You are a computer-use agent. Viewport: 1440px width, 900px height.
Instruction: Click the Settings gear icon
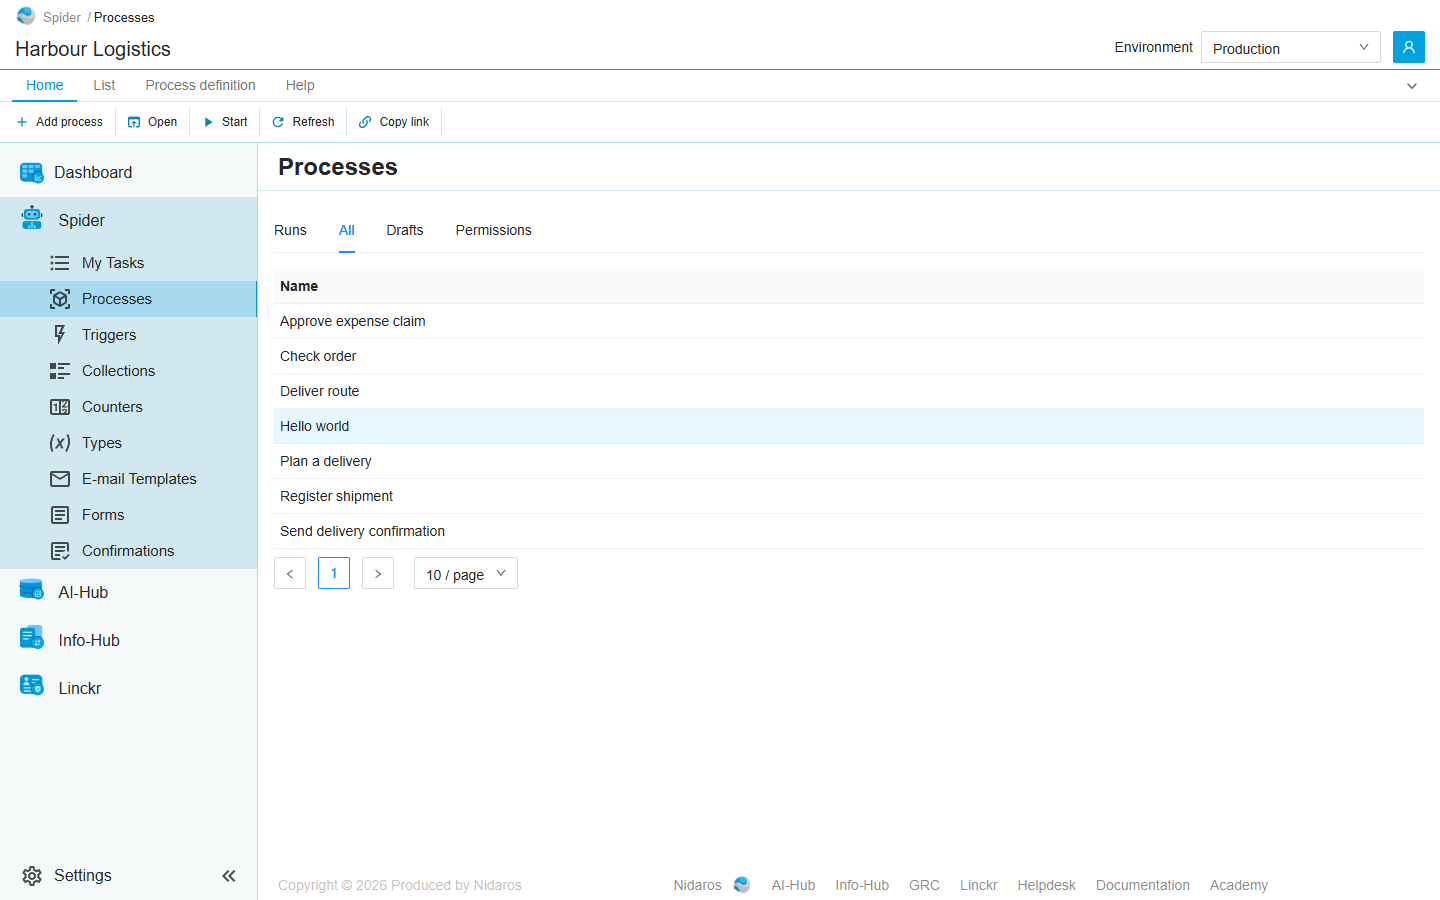(32, 876)
